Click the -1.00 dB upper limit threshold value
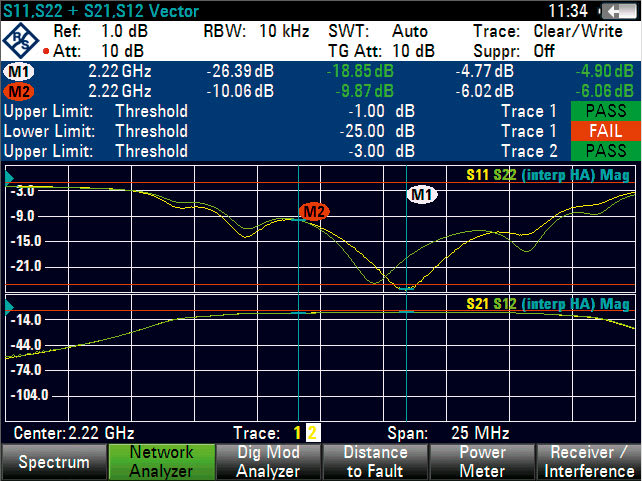The height and width of the screenshot is (481, 642). coord(382,111)
